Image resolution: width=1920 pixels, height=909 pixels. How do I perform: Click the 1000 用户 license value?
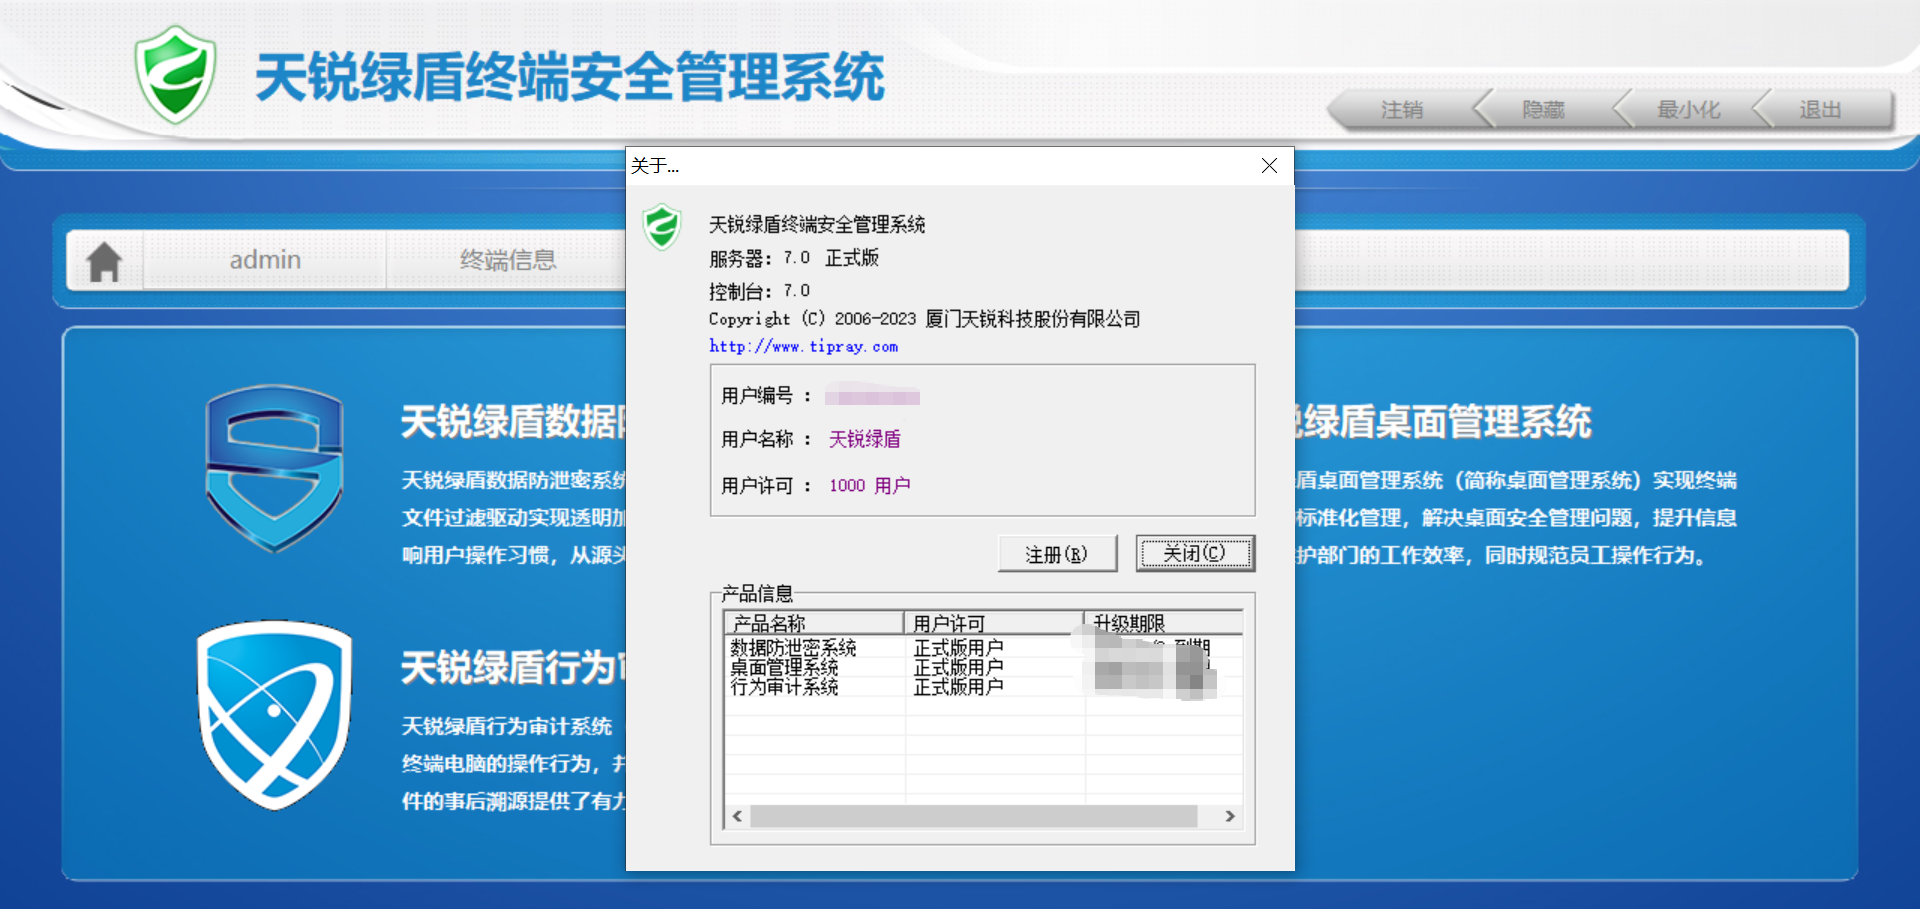click(869, 485)
